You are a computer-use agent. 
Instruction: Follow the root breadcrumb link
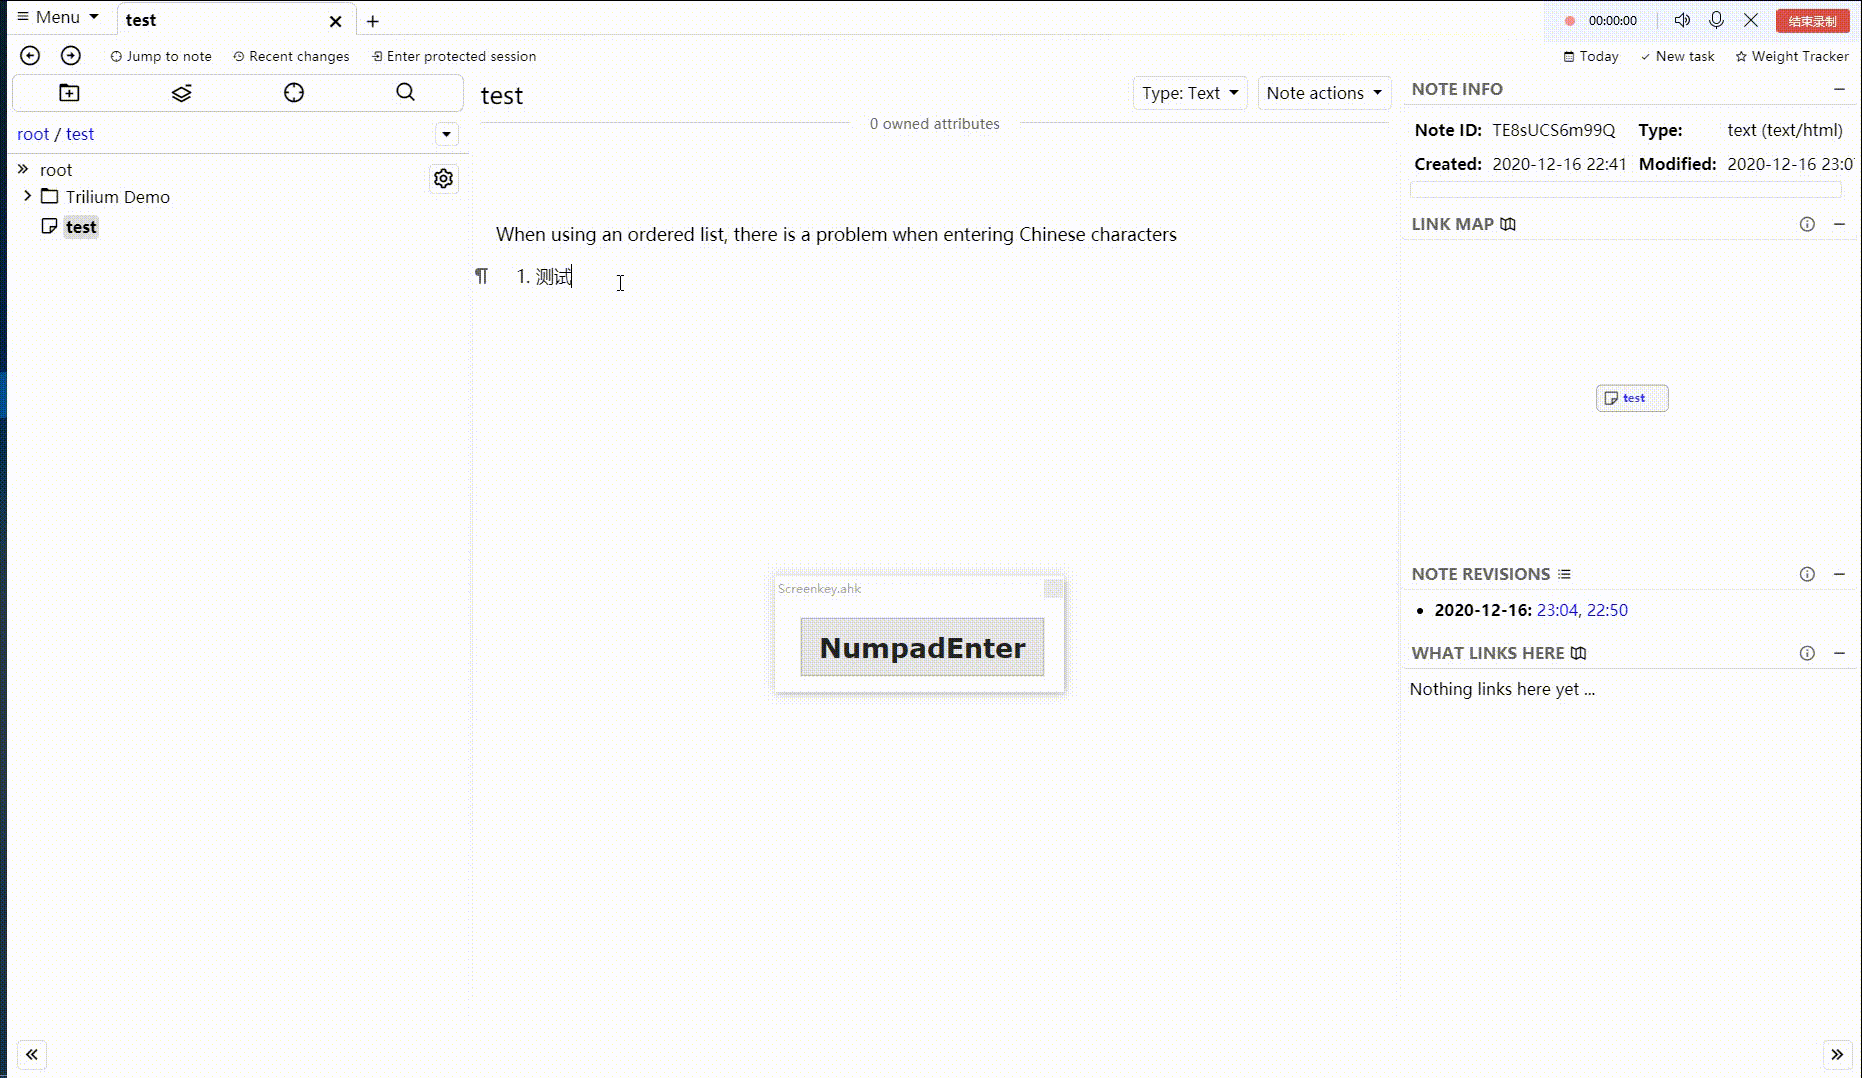point(33,133)
